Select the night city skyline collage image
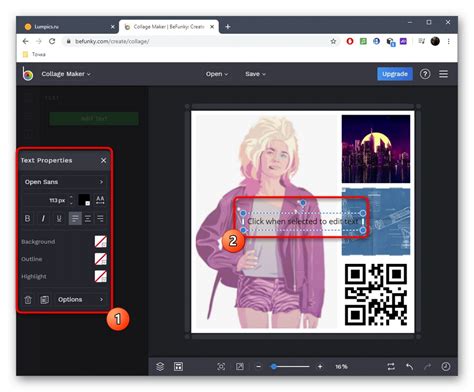474x392 pixels. click(376, 149)
